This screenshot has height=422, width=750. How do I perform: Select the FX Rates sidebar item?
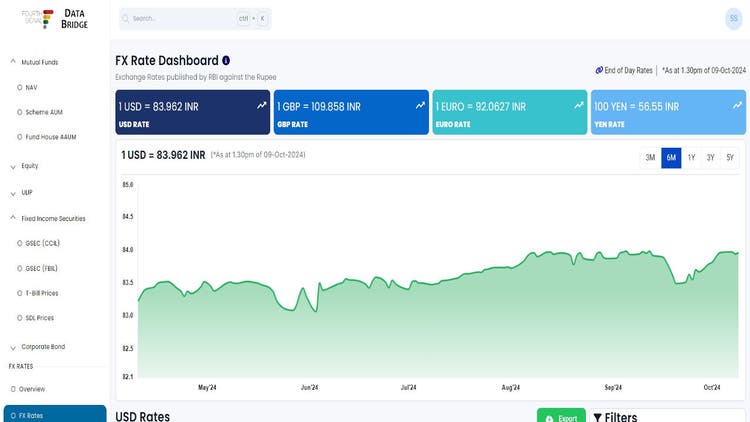tap(55, 414)
